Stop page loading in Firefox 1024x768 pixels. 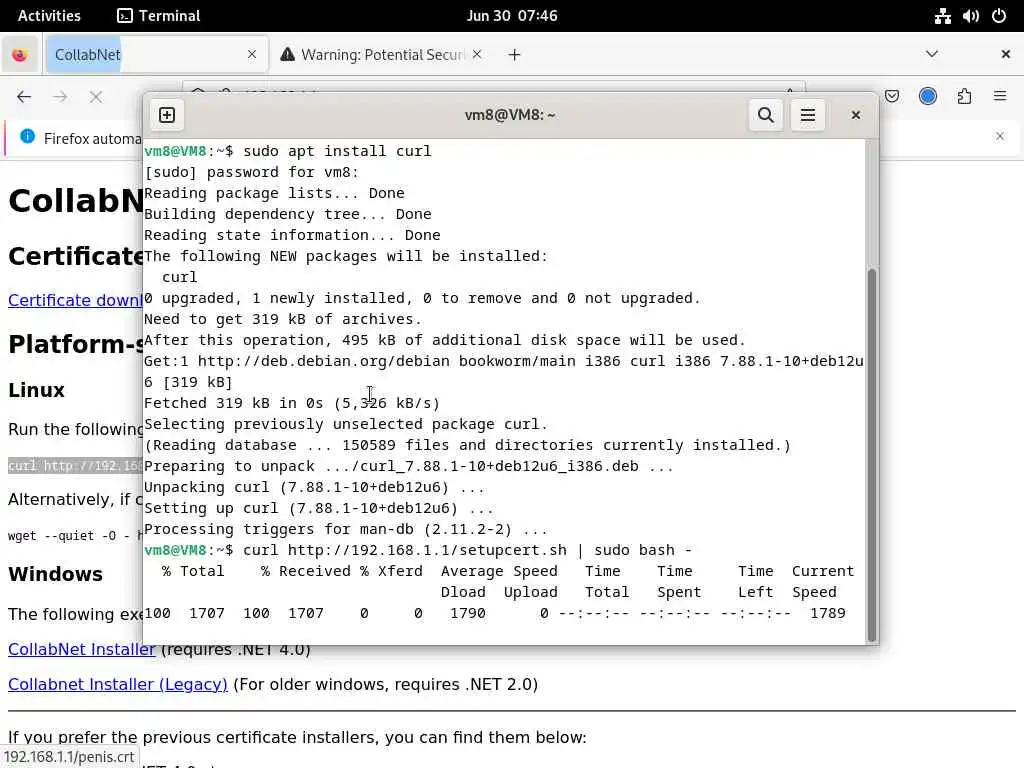(x=96, y=97)
